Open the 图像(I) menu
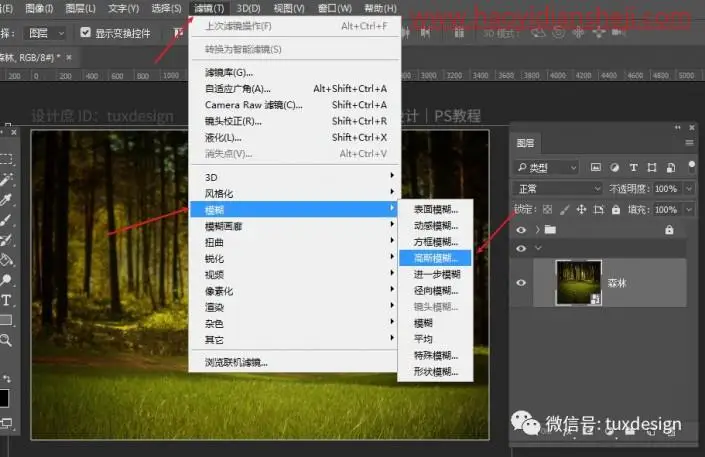Viewport: 705px width, 457px height. (39, 8)
